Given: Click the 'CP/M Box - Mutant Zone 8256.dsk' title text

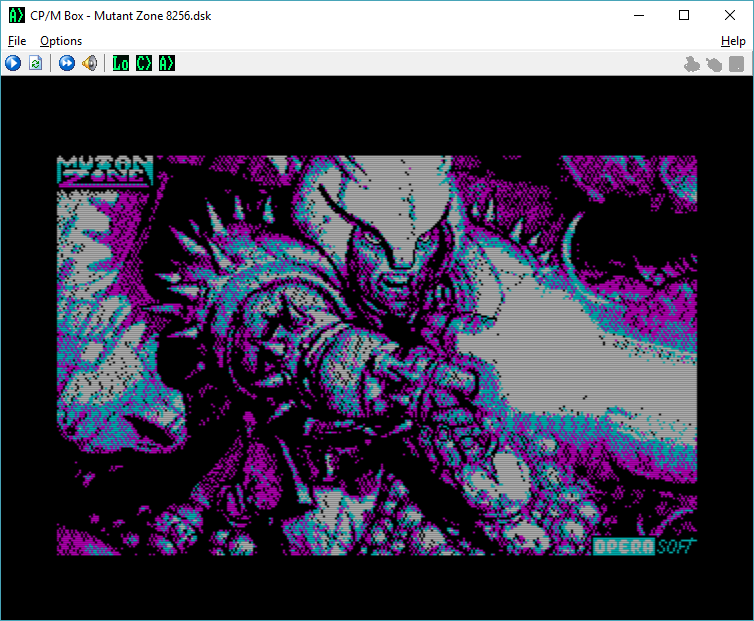Looking at the screenshot, I should (x=121, y=16).
